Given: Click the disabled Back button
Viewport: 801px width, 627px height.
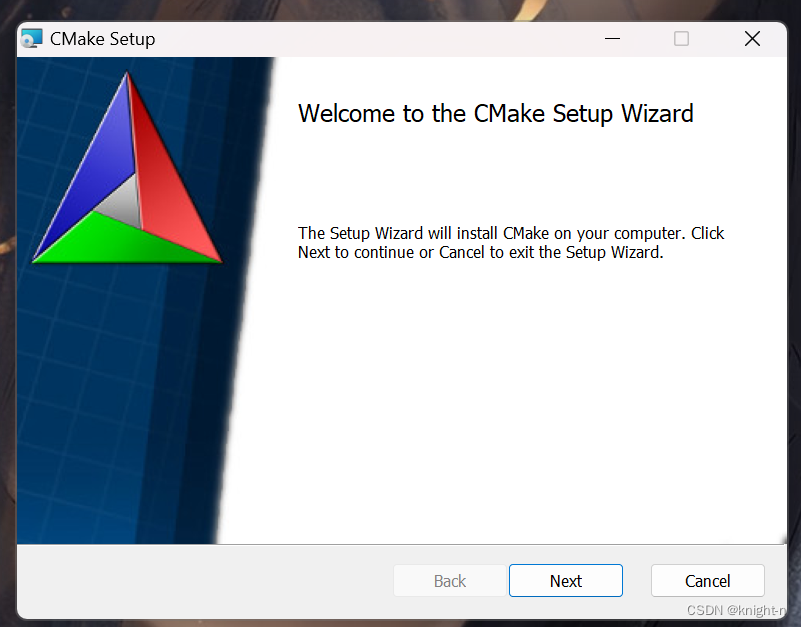Looking at the screenshot, I should tap(449, 580).
